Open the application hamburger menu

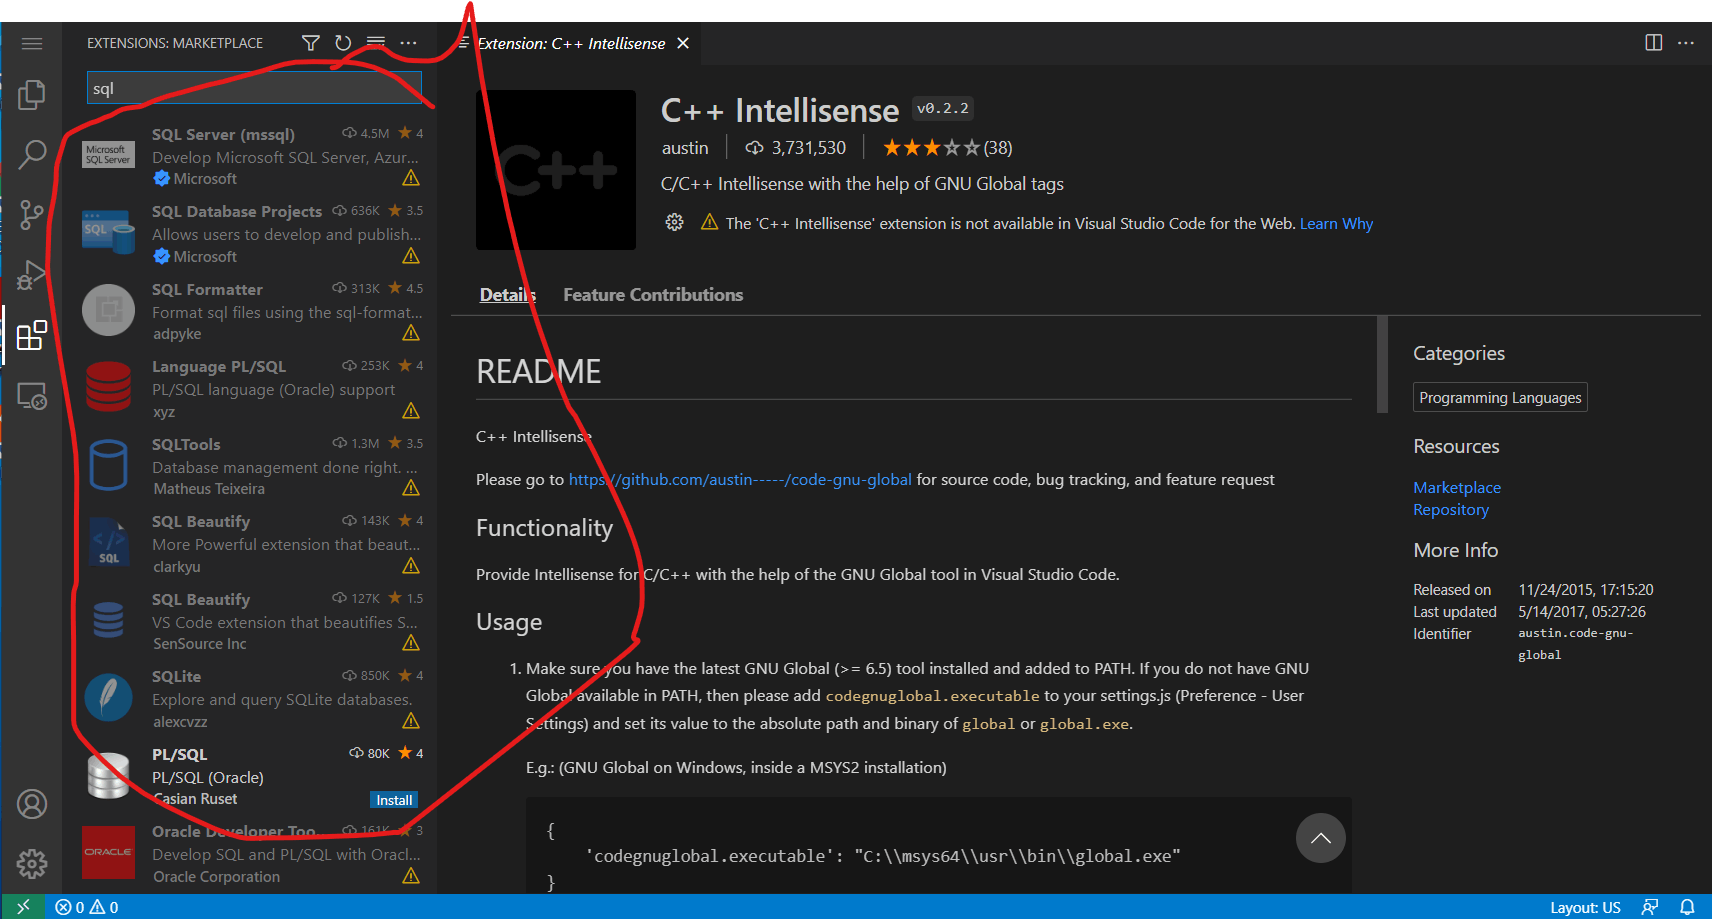[32, 43]
